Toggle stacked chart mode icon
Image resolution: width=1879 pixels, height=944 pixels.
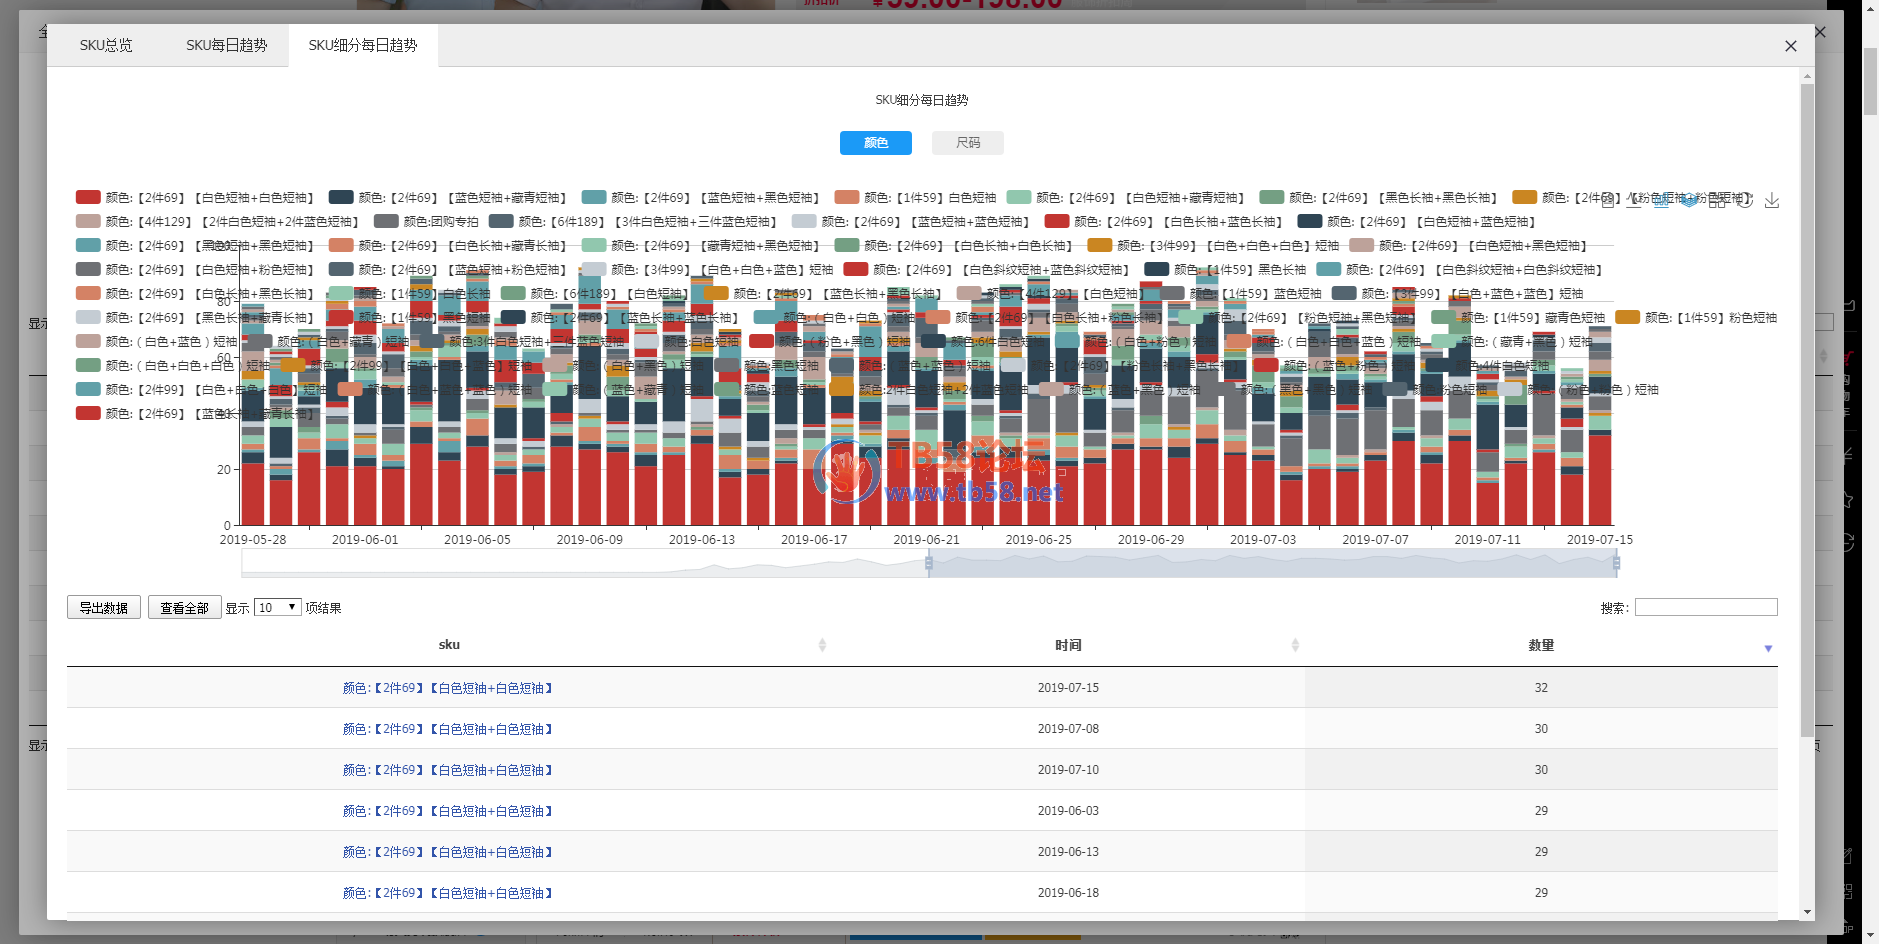point(1689,201)
